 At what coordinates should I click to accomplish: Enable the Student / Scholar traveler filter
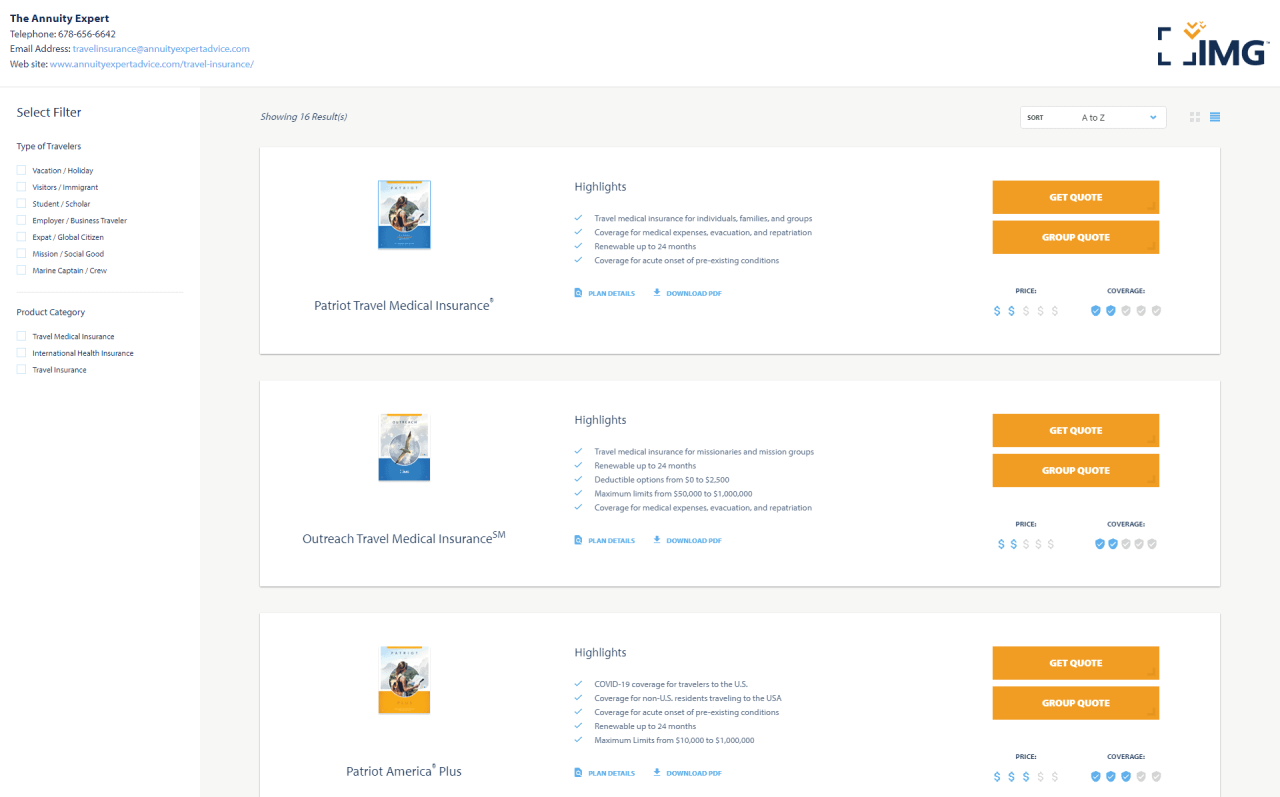pyautogui.click(x=20, y=203)
